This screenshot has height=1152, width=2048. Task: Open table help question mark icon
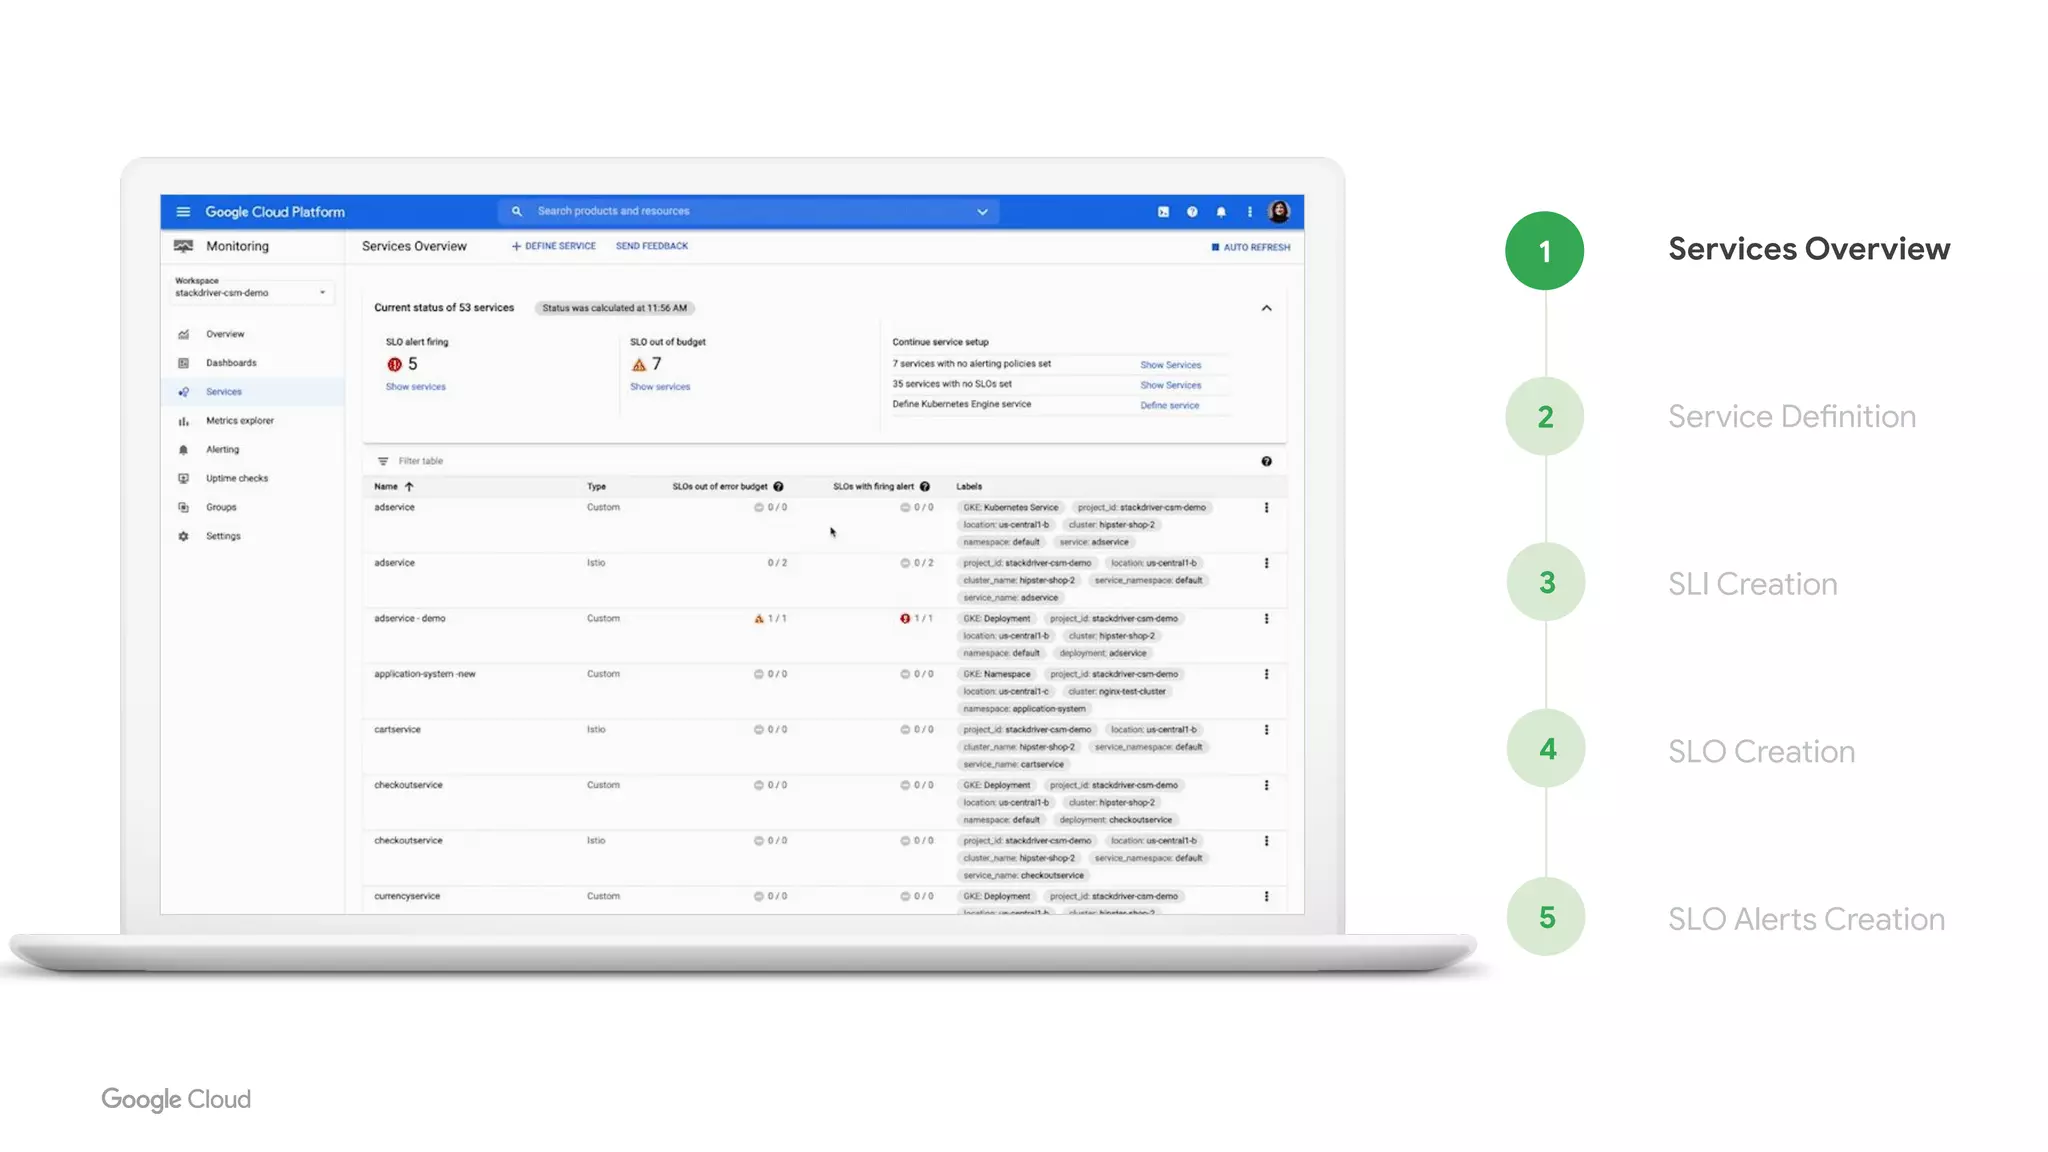(1266, 461)
